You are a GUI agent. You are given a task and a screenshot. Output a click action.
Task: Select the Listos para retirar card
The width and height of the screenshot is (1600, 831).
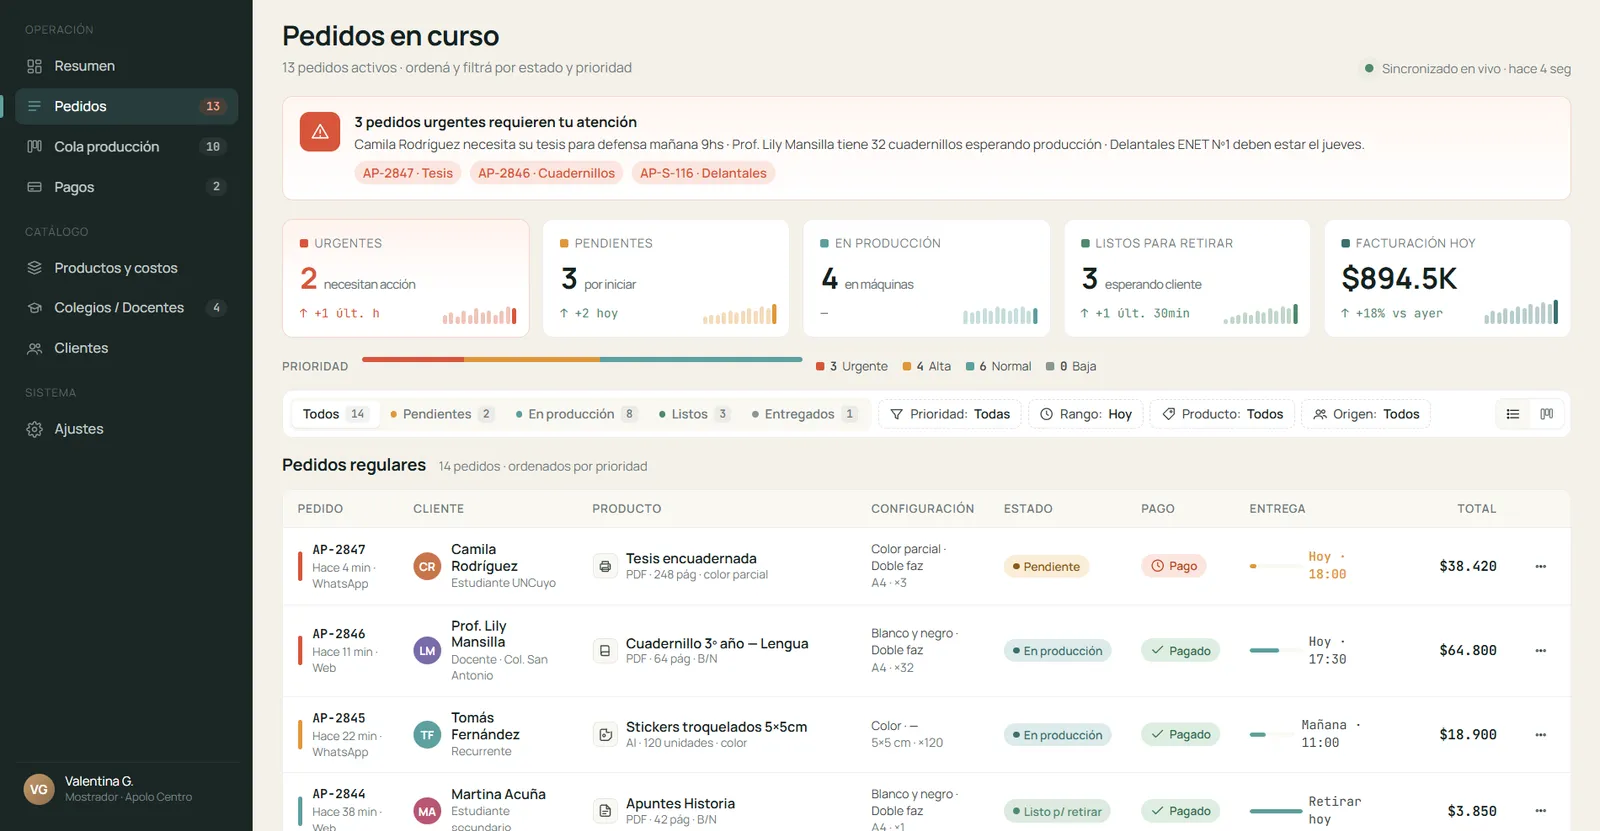coord(1187,278)
